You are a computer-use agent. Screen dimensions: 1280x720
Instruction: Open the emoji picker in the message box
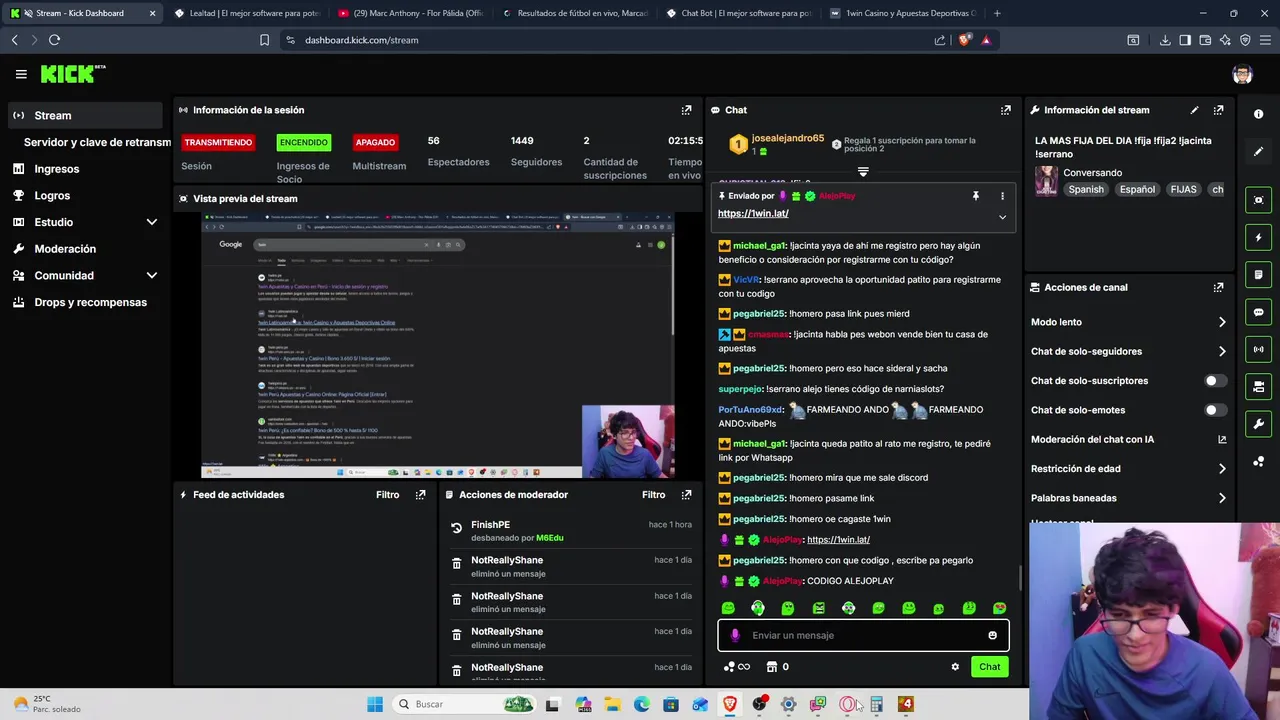pos(992,635)
